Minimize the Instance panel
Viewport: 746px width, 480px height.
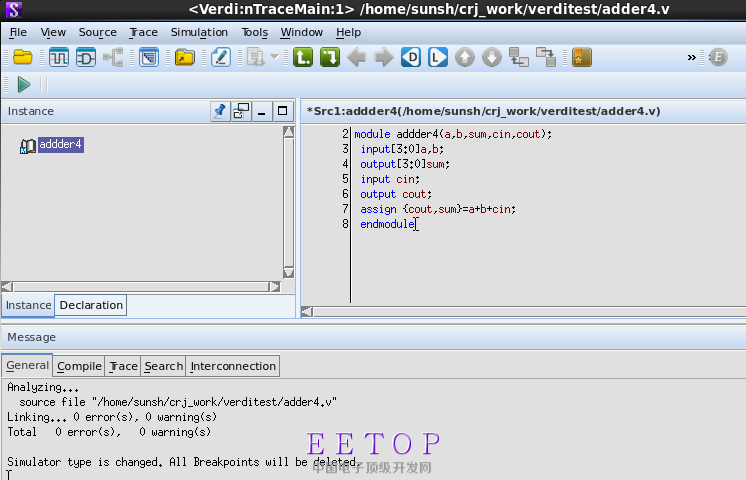[x=262, y=111]
